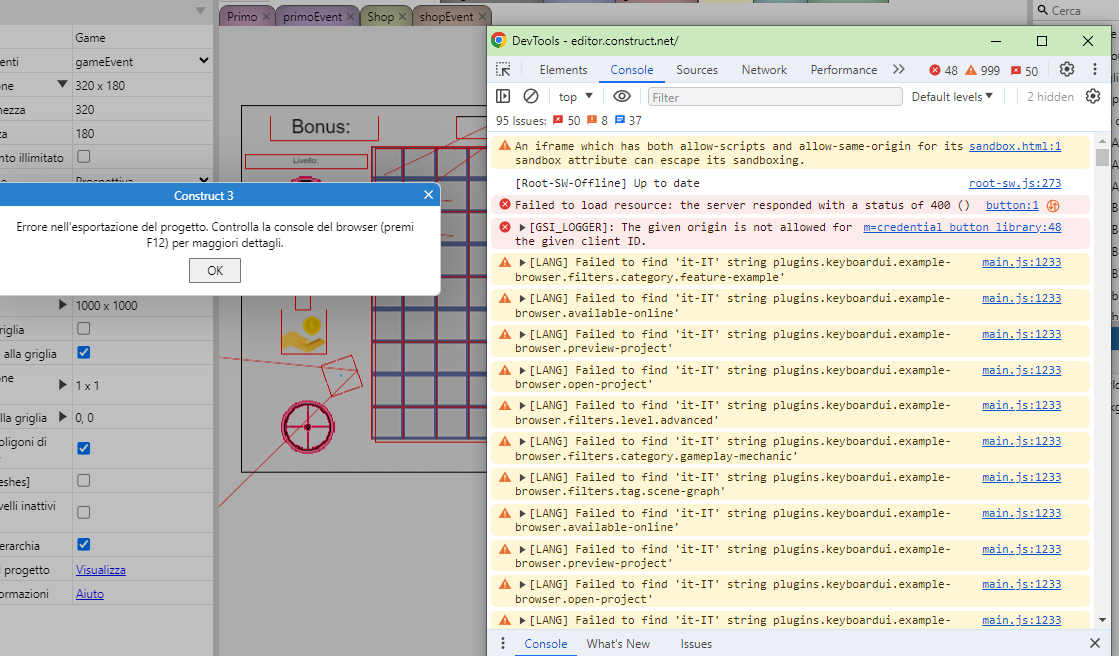This screenshot has width=1119, height=656.
Task: Expand the 'category.feature-example' LANG warning
Action: pos(522,262)
